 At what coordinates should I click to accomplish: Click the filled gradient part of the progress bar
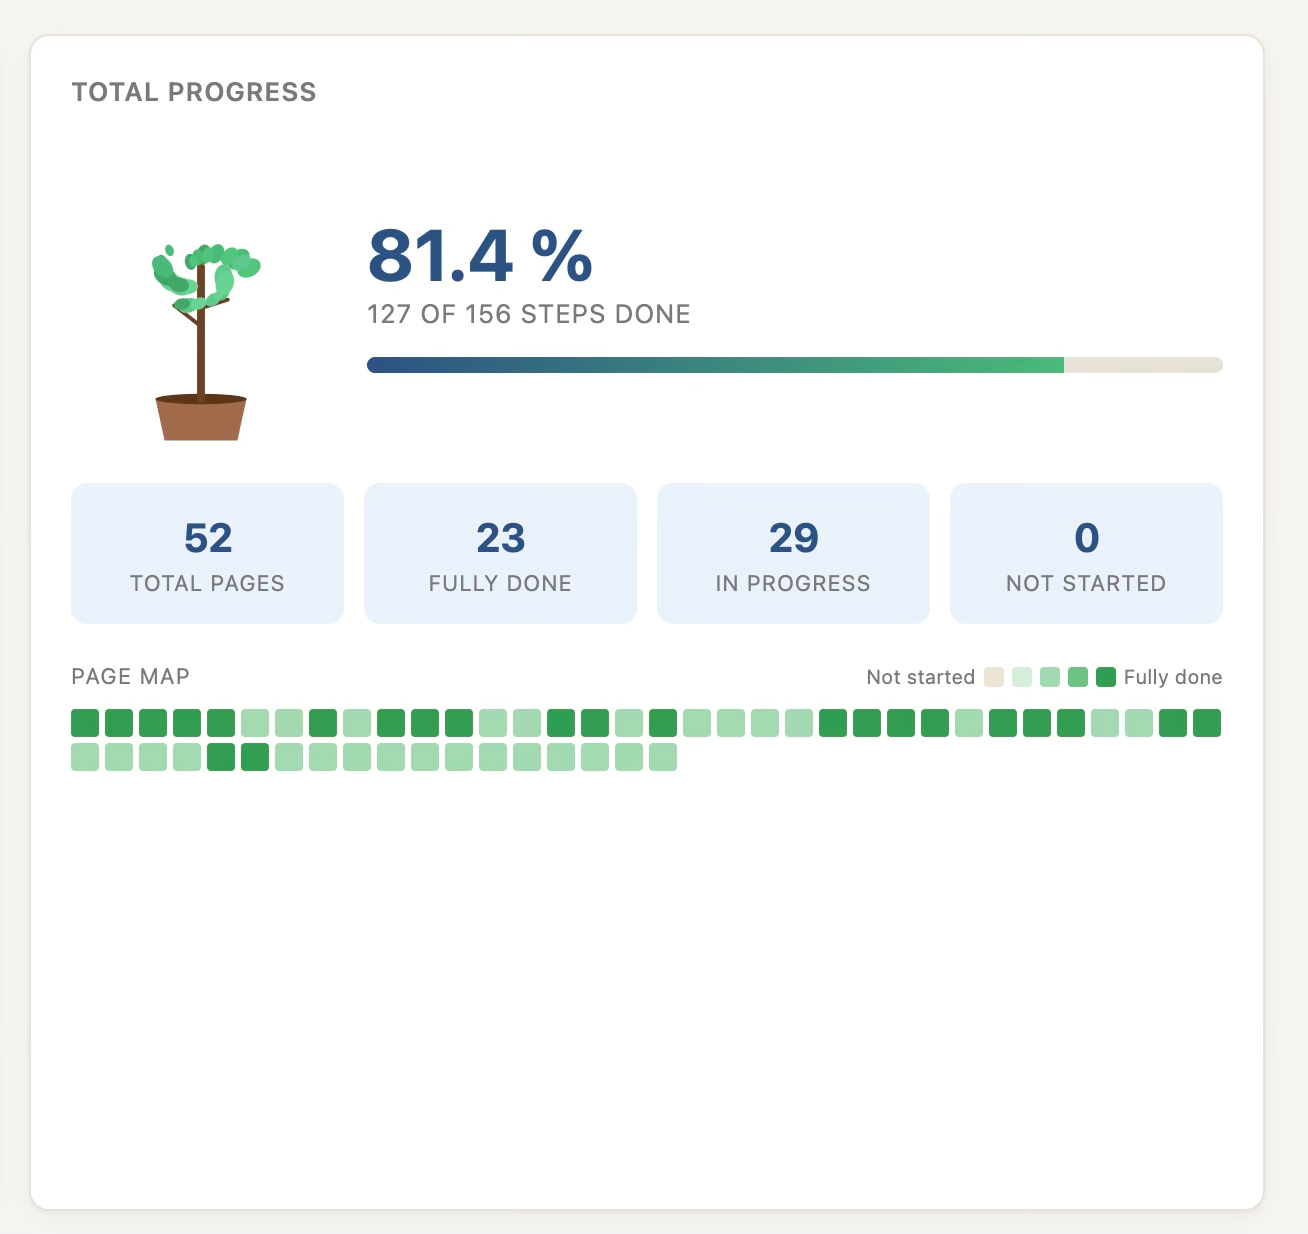point(715,365)
